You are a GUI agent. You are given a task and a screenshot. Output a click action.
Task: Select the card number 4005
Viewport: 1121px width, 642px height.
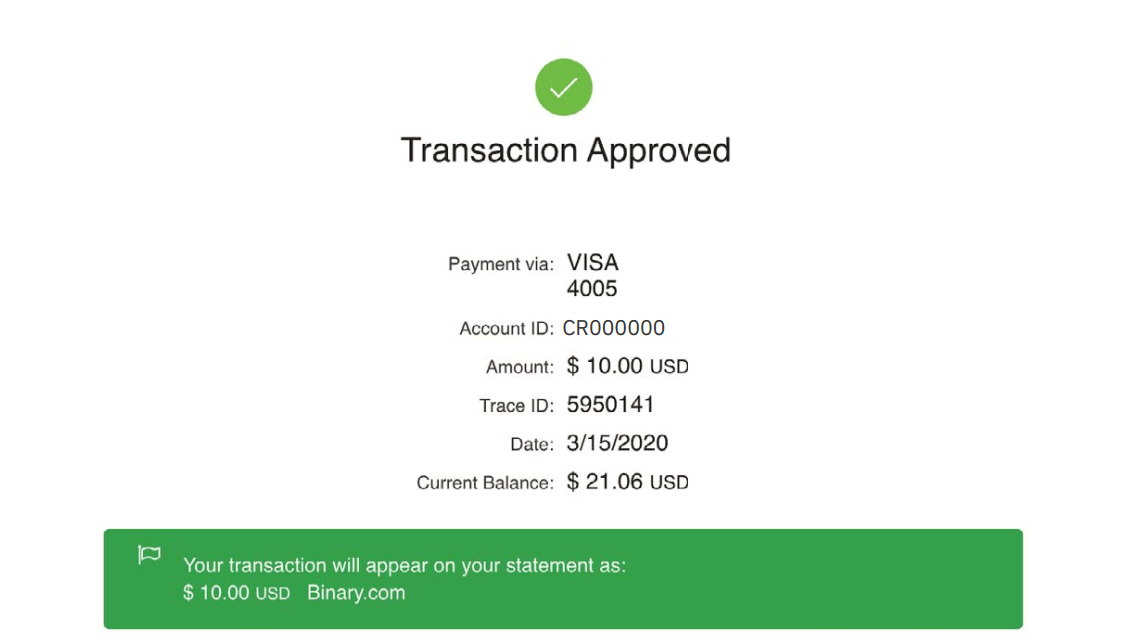pos(592,289)
